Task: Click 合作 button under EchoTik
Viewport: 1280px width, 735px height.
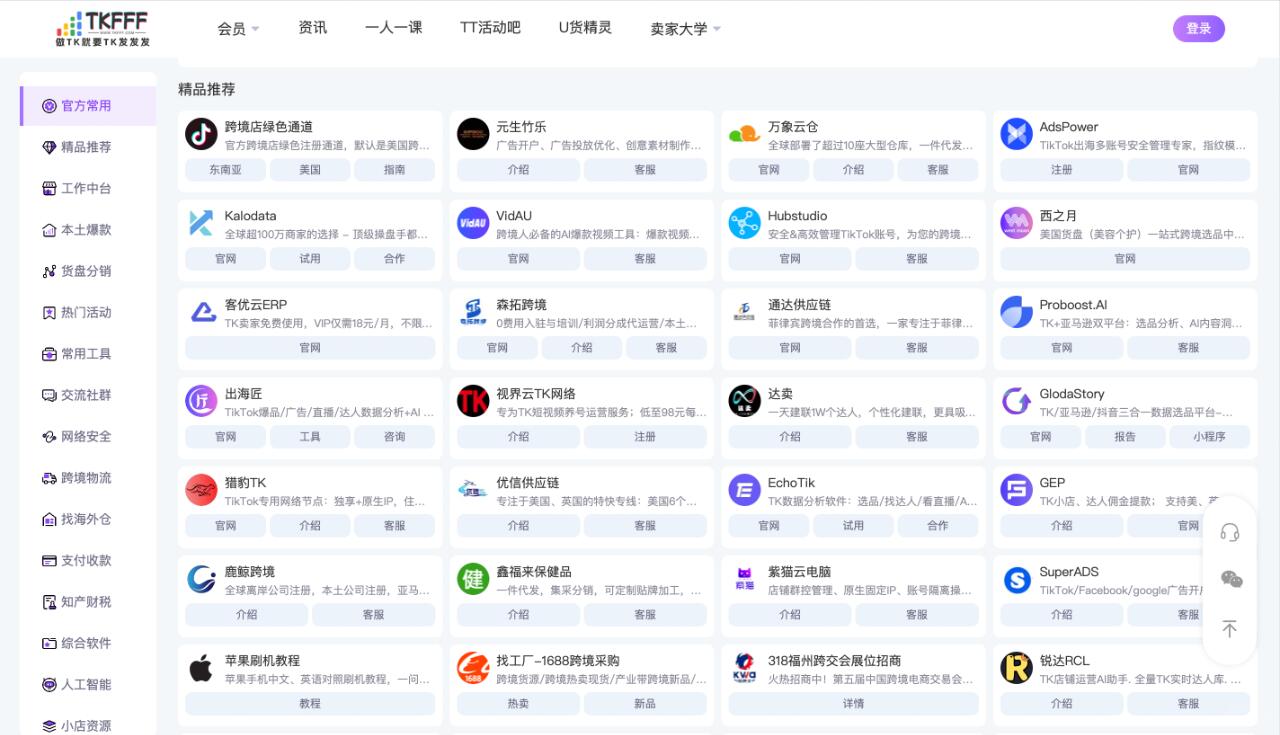Action: point(938,525)
